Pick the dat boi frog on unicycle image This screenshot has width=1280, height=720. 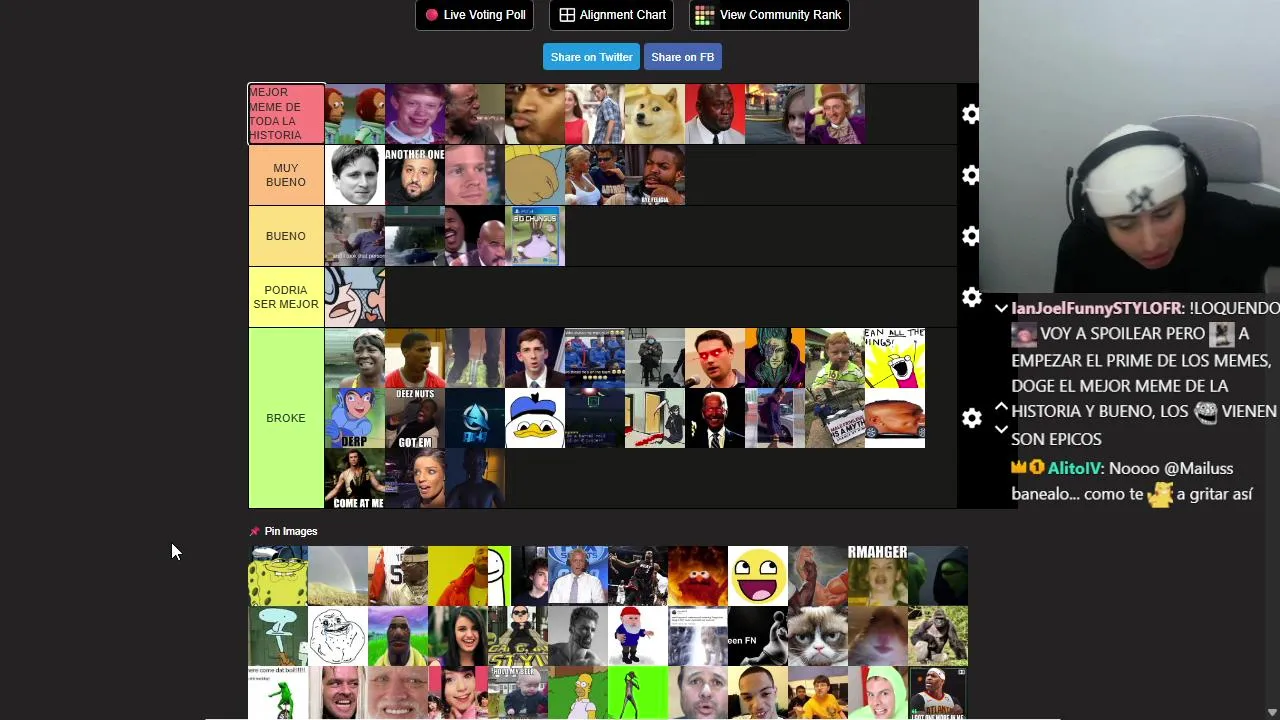point(278,692)
